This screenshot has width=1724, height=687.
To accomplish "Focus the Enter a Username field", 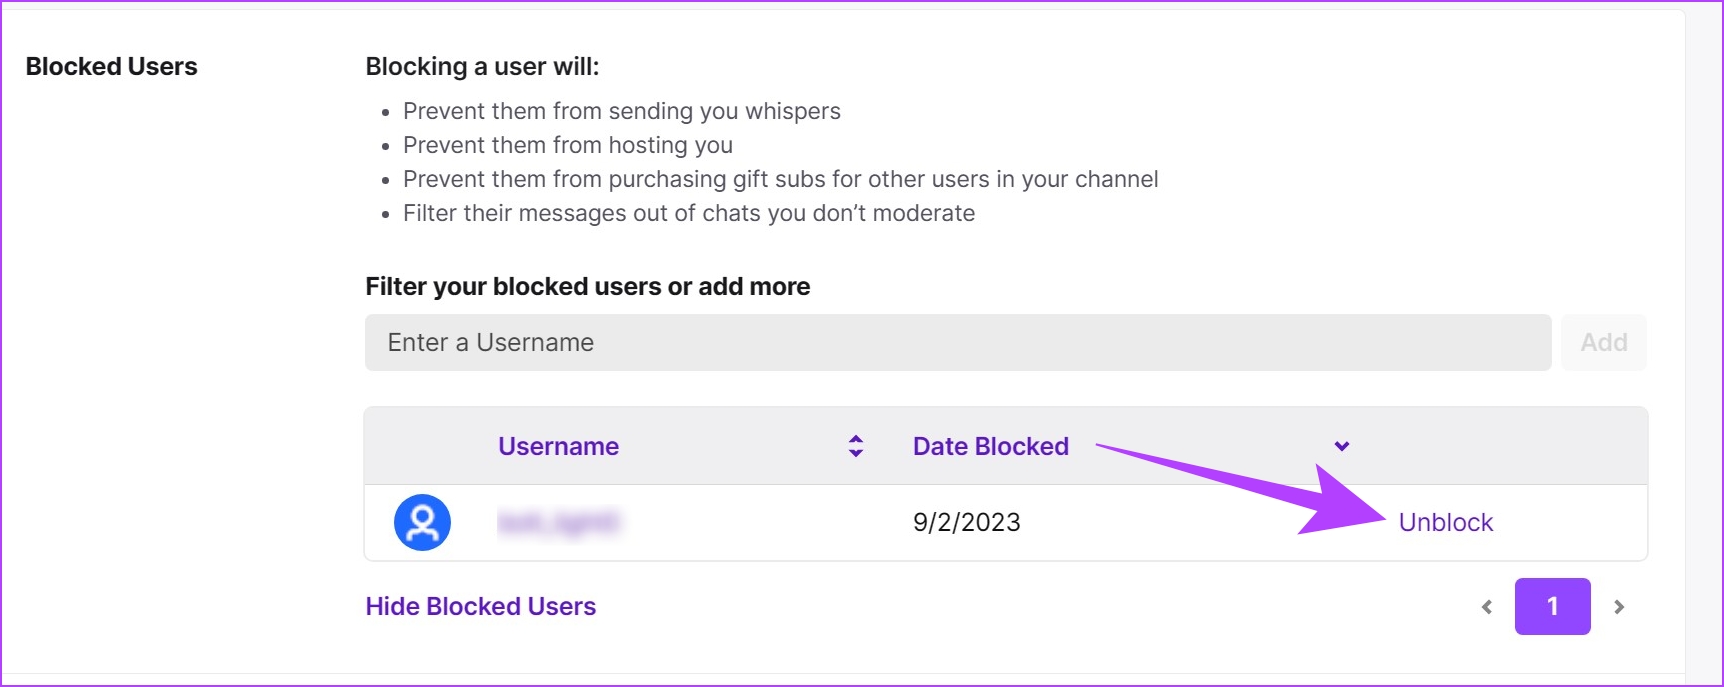I will [958, 342].
